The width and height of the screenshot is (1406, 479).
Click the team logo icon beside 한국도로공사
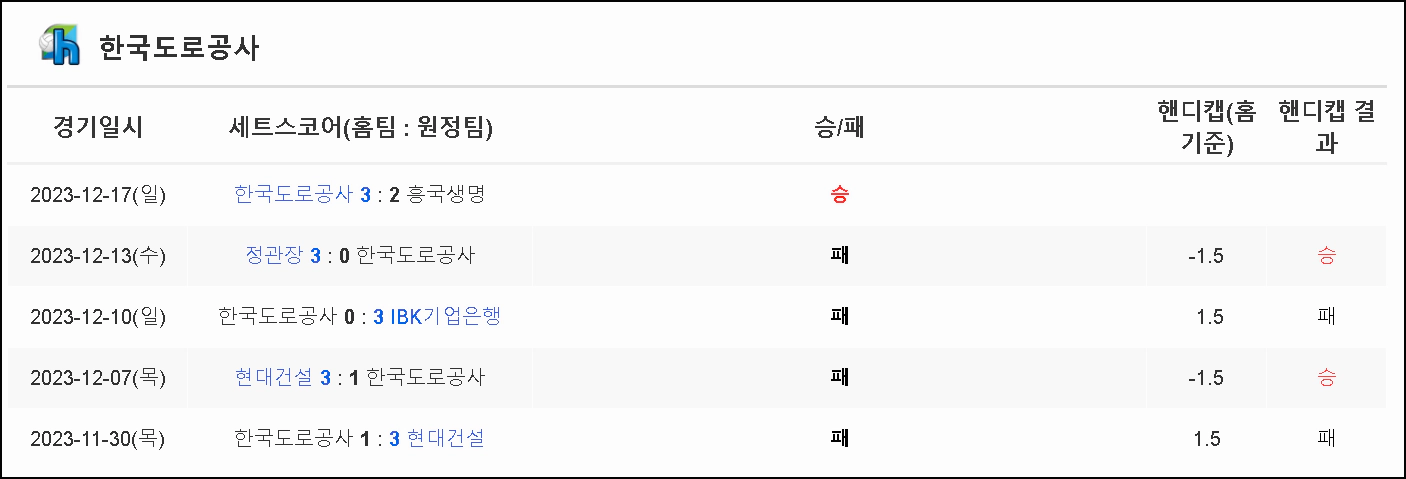tap(60, 46)
